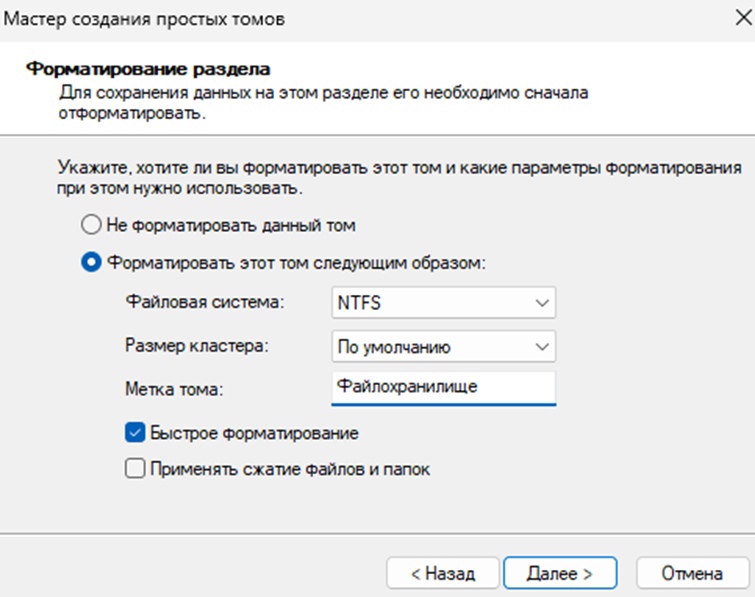Focus the 'Файлохранилище' volume label field
Viewport: 755px width, 597px height.
(x=443, y=388)
